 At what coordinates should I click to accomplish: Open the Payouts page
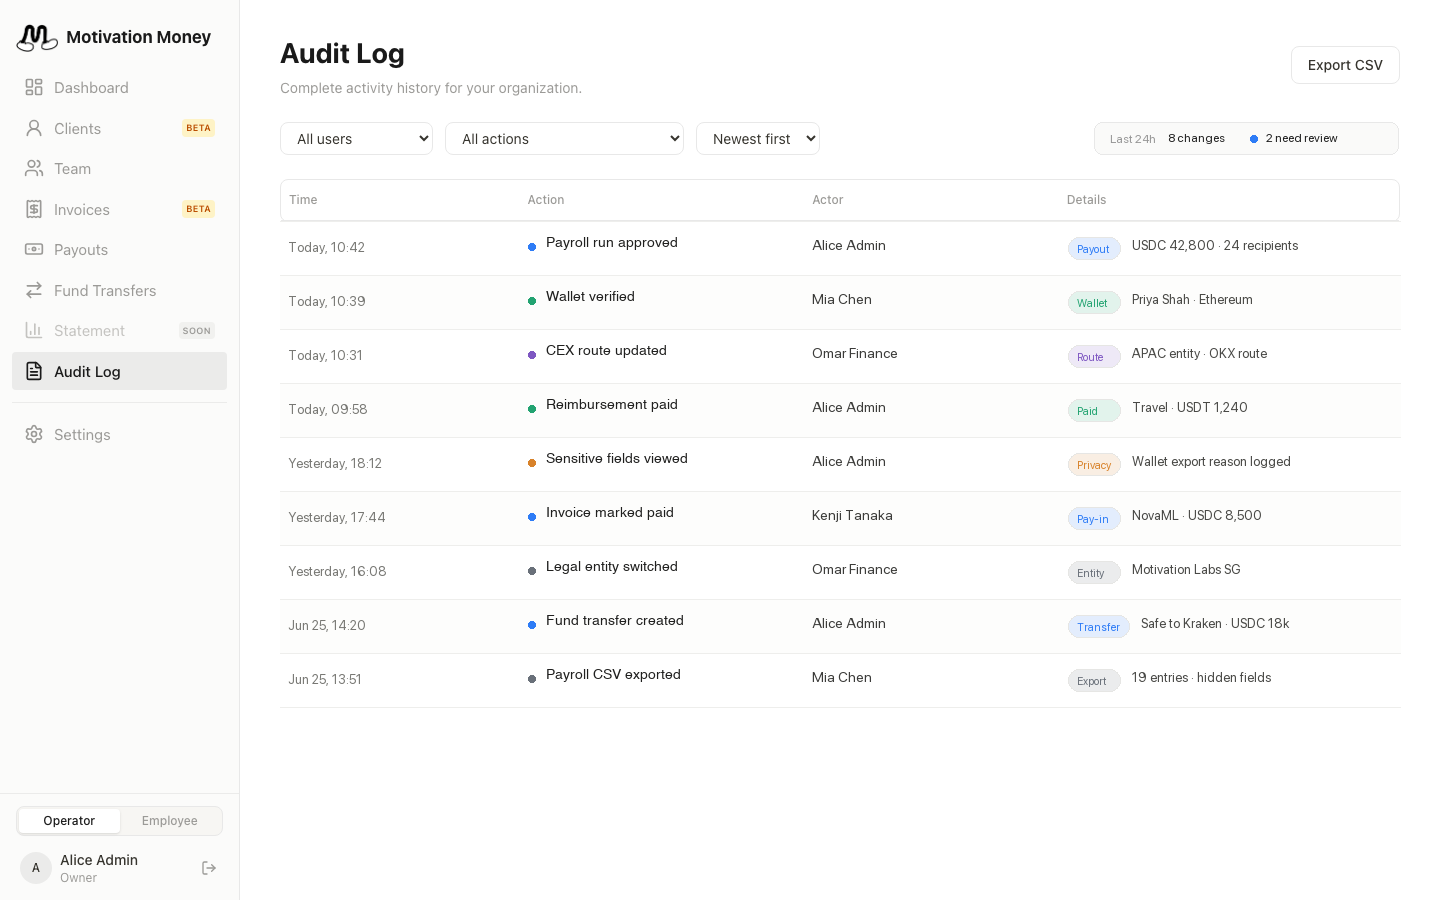pyautogui.click(x=119, y=249)
